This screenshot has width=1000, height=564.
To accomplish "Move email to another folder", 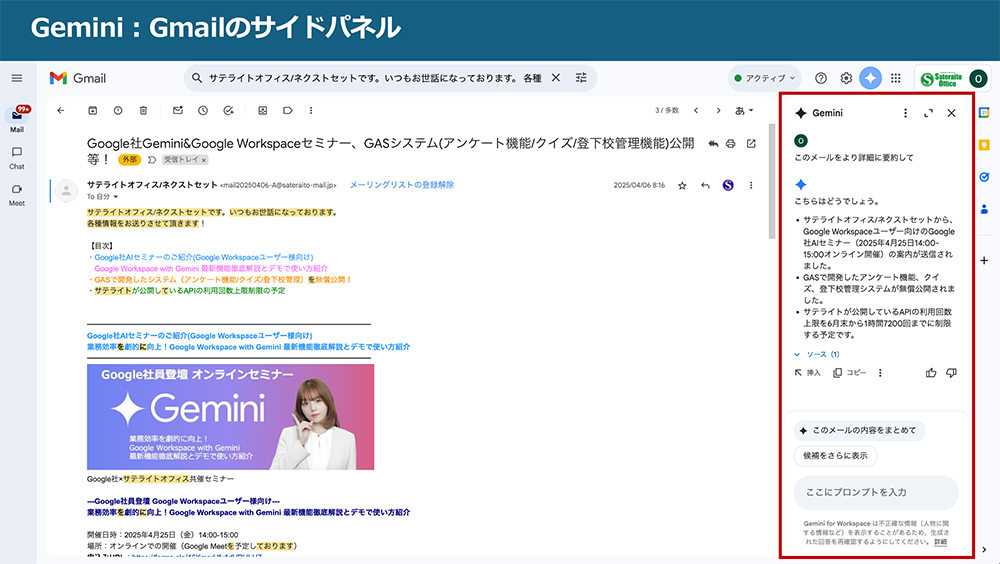I will [262, 110].
